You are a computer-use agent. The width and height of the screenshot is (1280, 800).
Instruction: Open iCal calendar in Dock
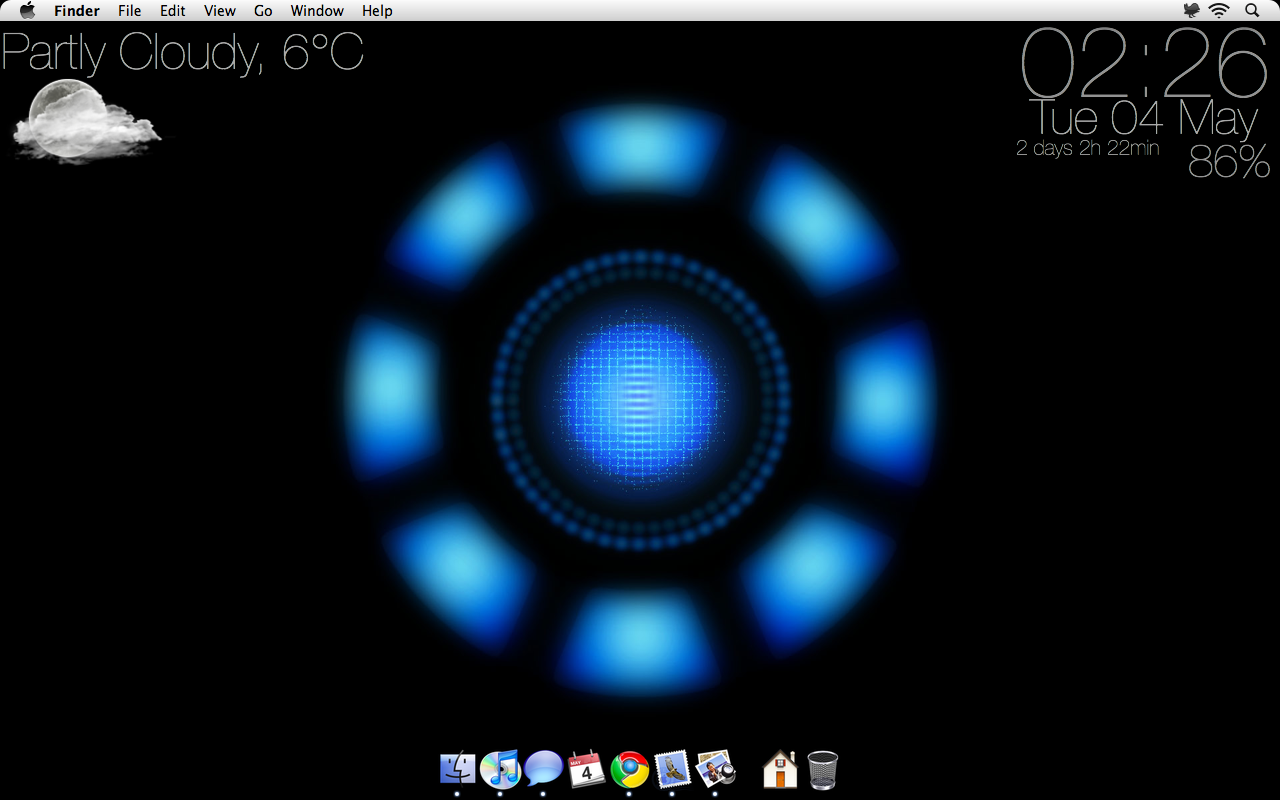pyautogui.click(x=586, y=769)
